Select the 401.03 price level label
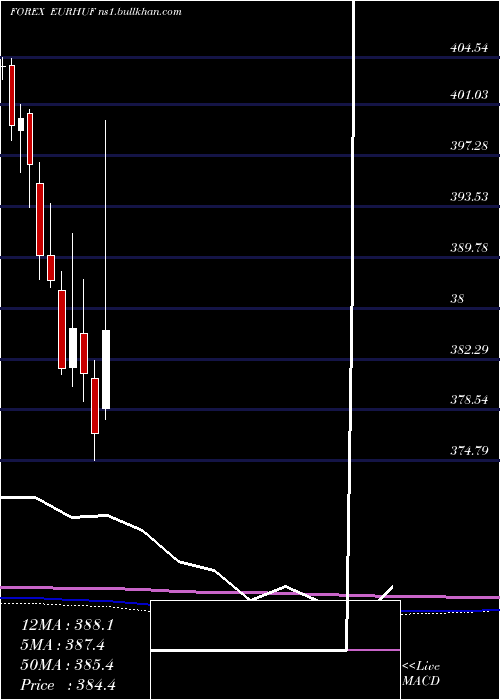The height and width of the screenshot is (700, 500). tap(468, 95)
